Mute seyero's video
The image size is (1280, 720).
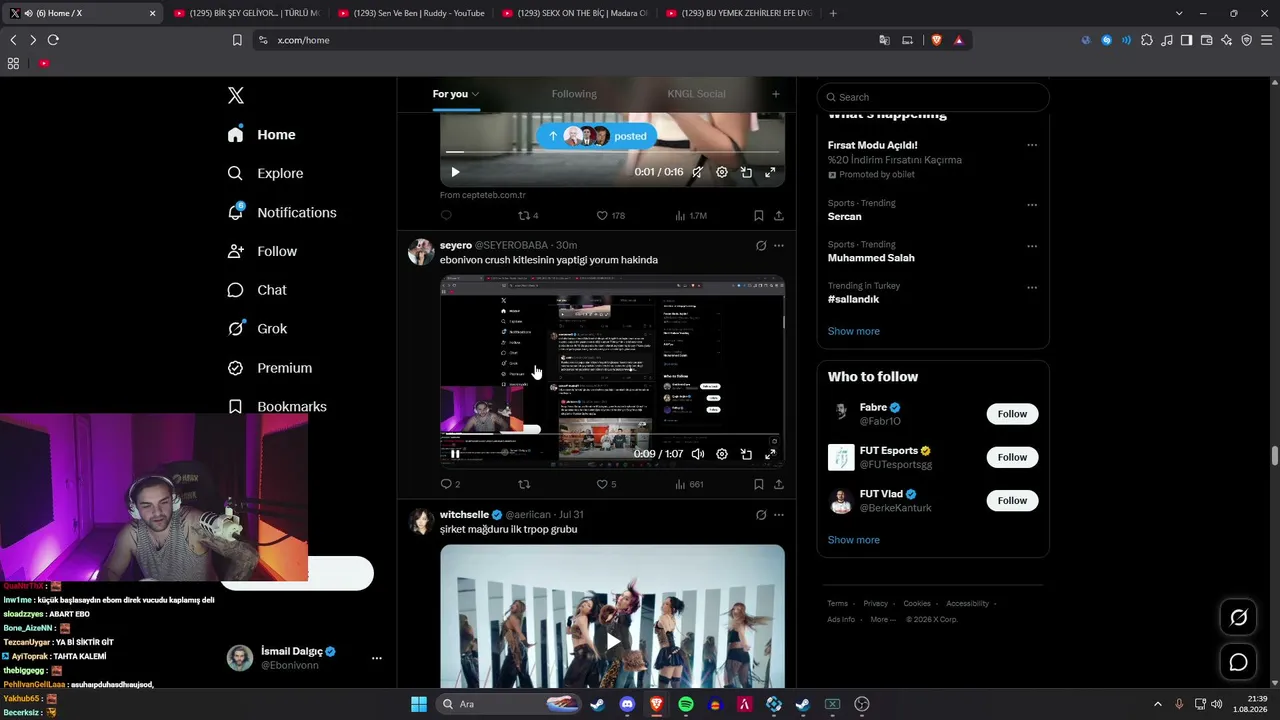click(697, 454)
